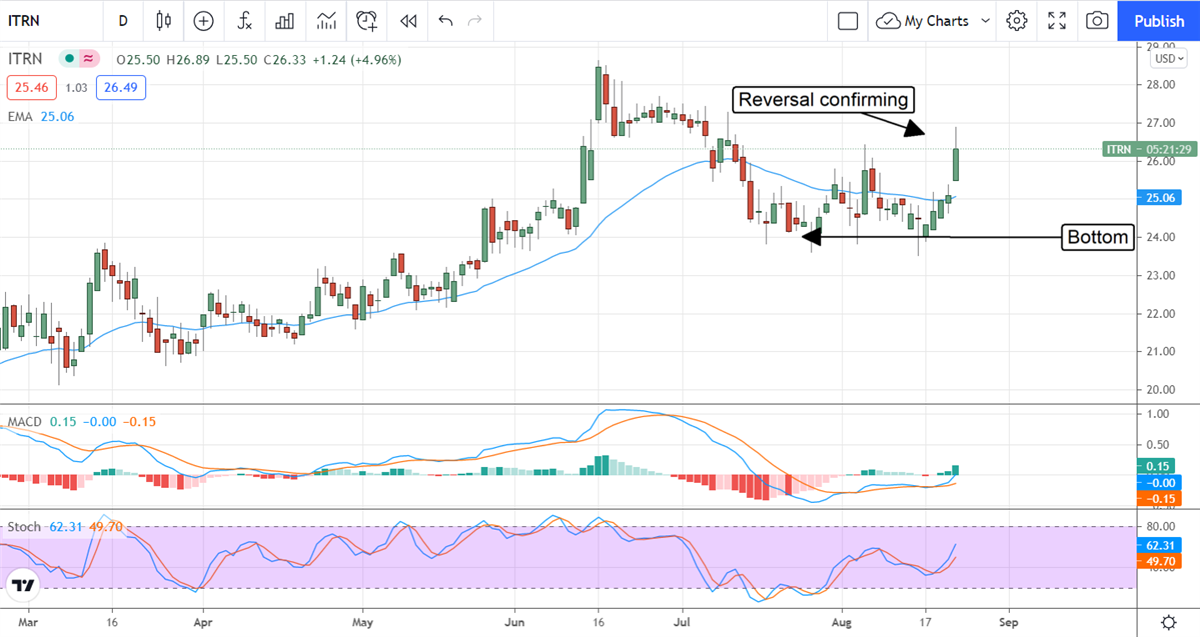The width and height of the screenshot is (1200, 637).
Task: Click the pink approximate-data icon beside ITRN
Action: [90, 59]
